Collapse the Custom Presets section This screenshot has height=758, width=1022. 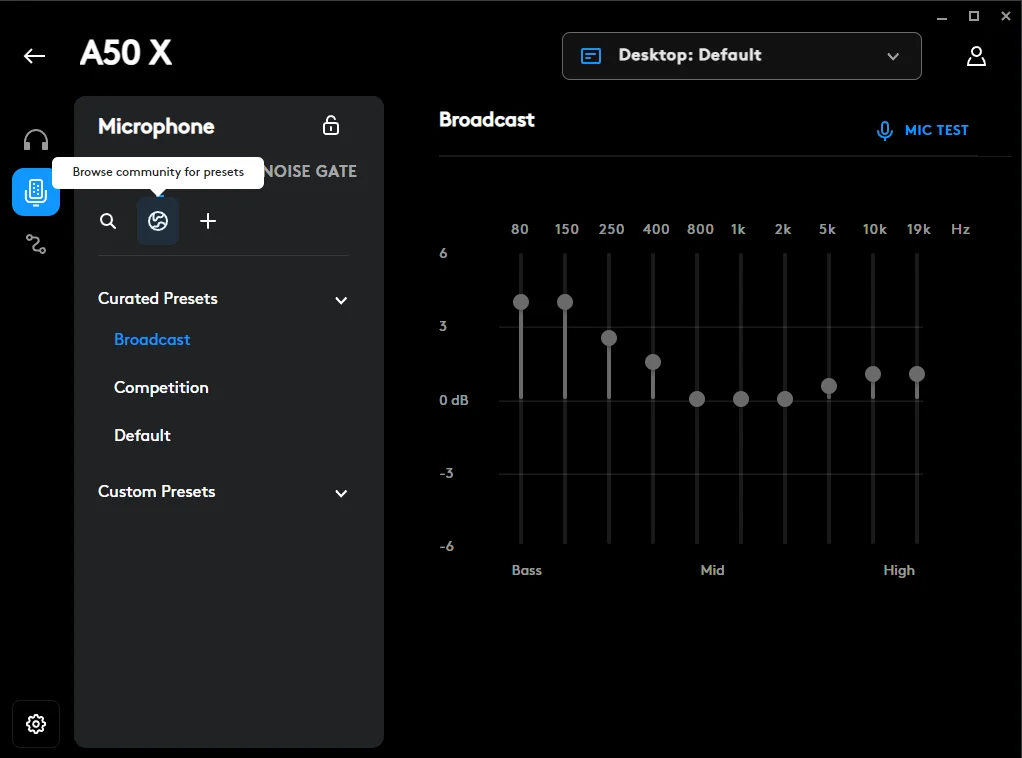(341, 493)
